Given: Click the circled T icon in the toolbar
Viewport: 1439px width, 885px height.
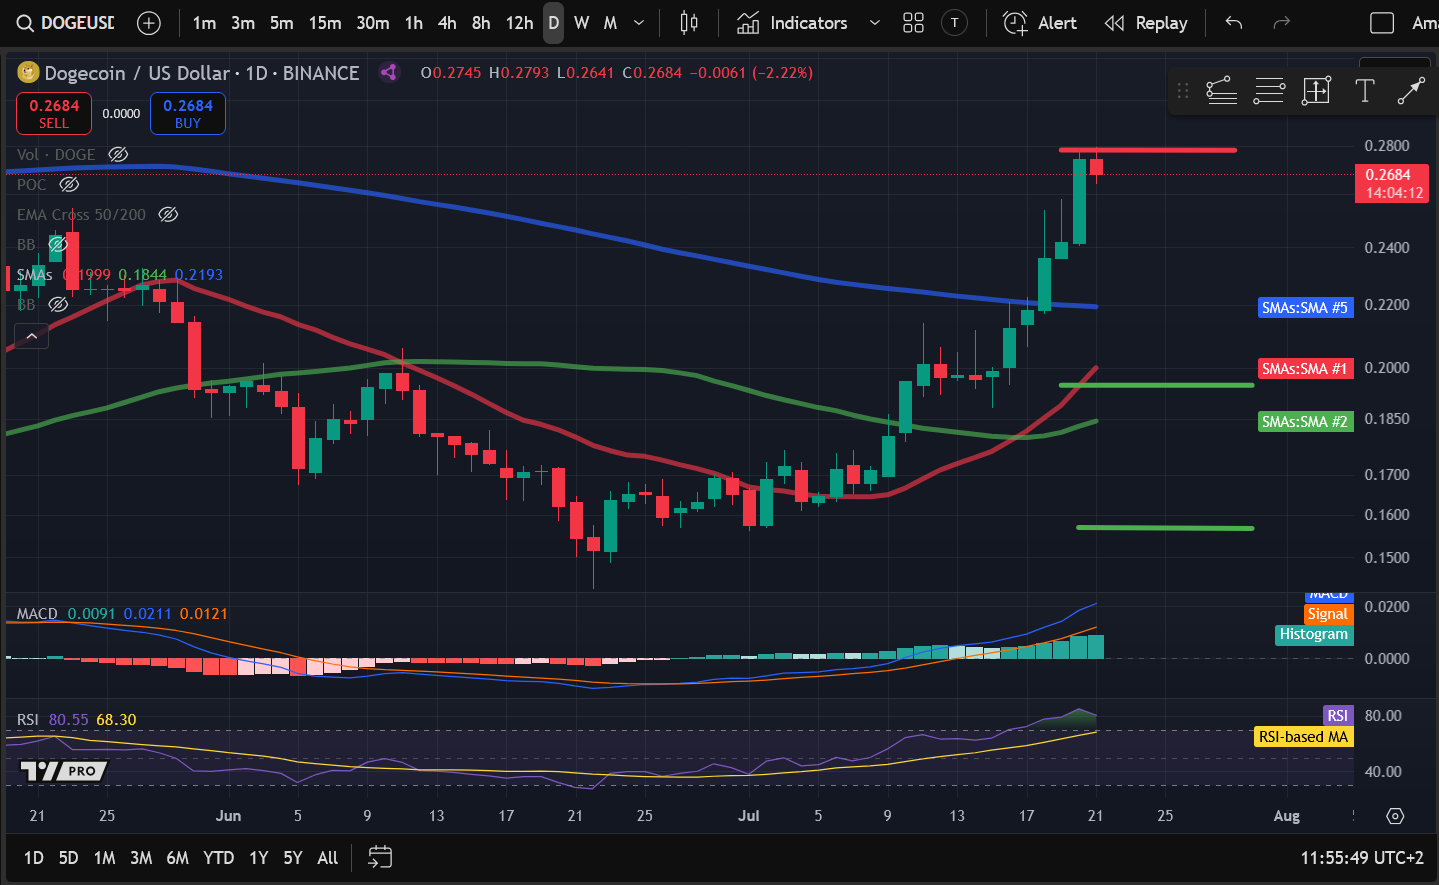Looking at the screenshot, I should click(x=955, y=23).
